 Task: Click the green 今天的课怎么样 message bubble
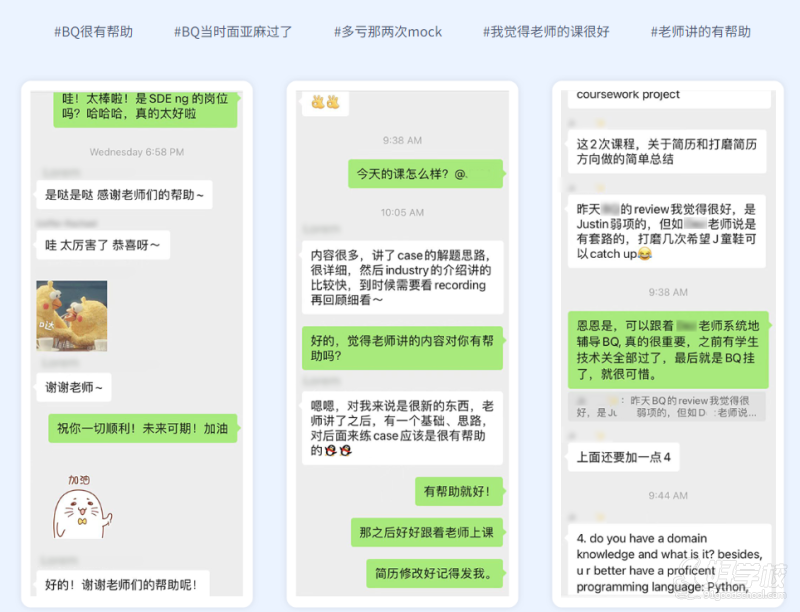[412, 174]
